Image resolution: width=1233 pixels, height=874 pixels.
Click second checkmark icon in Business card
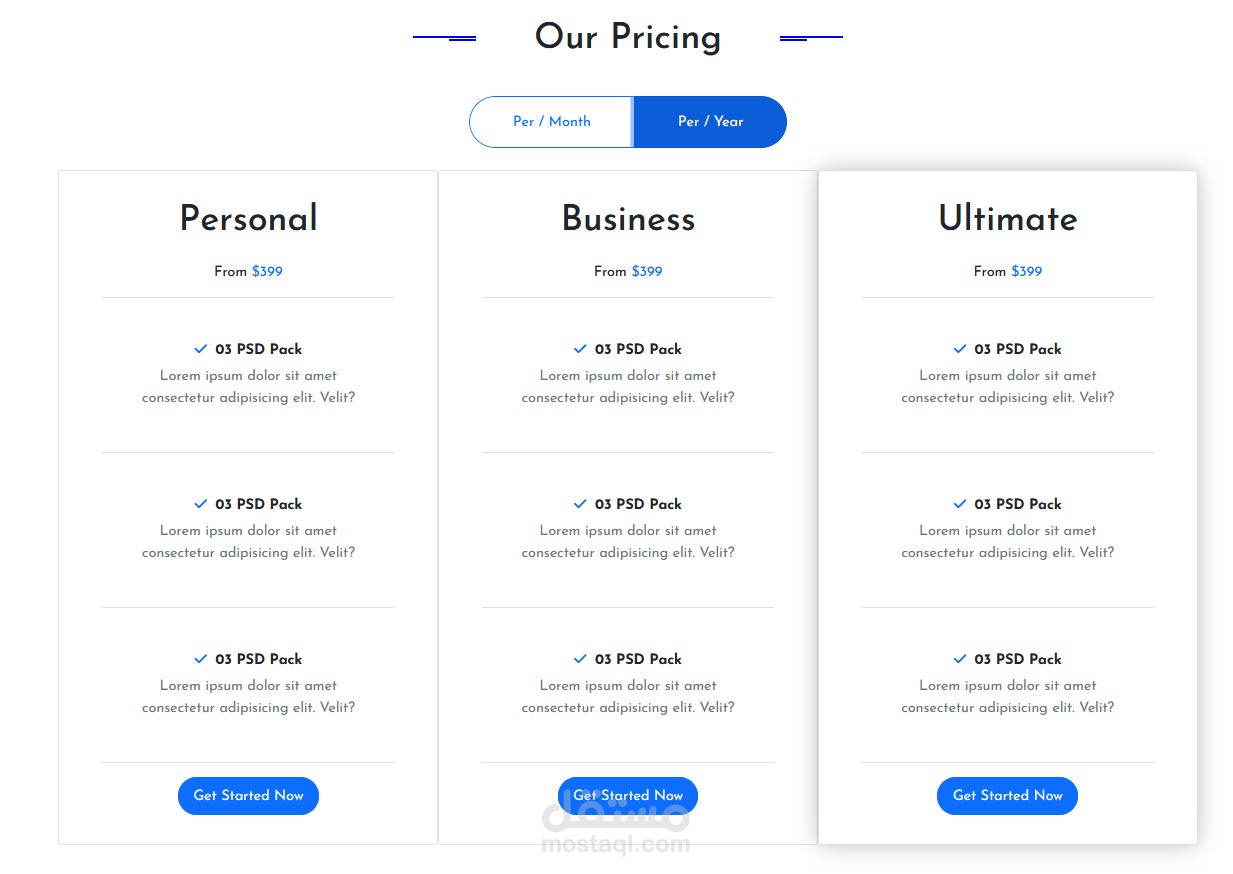click(x=580, y=504)
